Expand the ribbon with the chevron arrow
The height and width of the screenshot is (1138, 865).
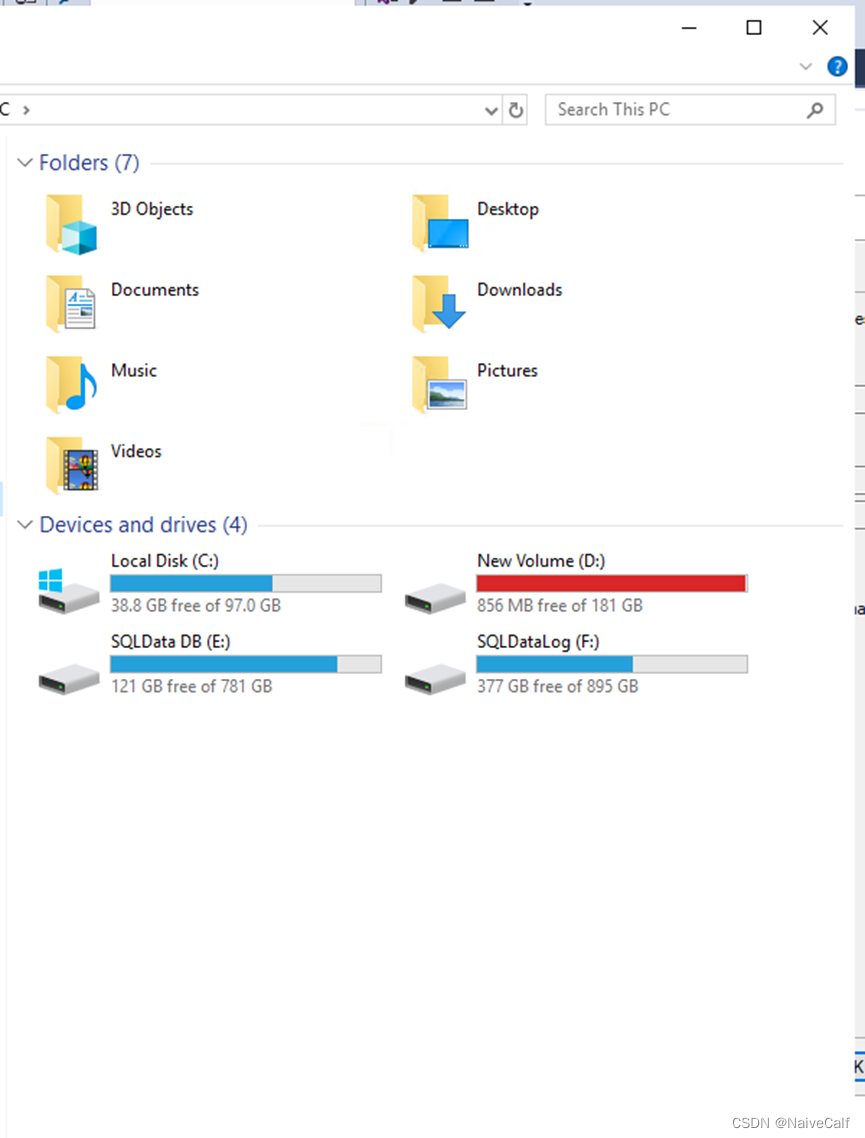click(x=805, y=66)
